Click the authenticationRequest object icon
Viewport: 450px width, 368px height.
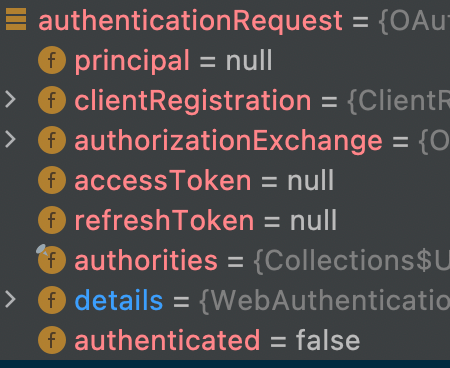[16, 19]
